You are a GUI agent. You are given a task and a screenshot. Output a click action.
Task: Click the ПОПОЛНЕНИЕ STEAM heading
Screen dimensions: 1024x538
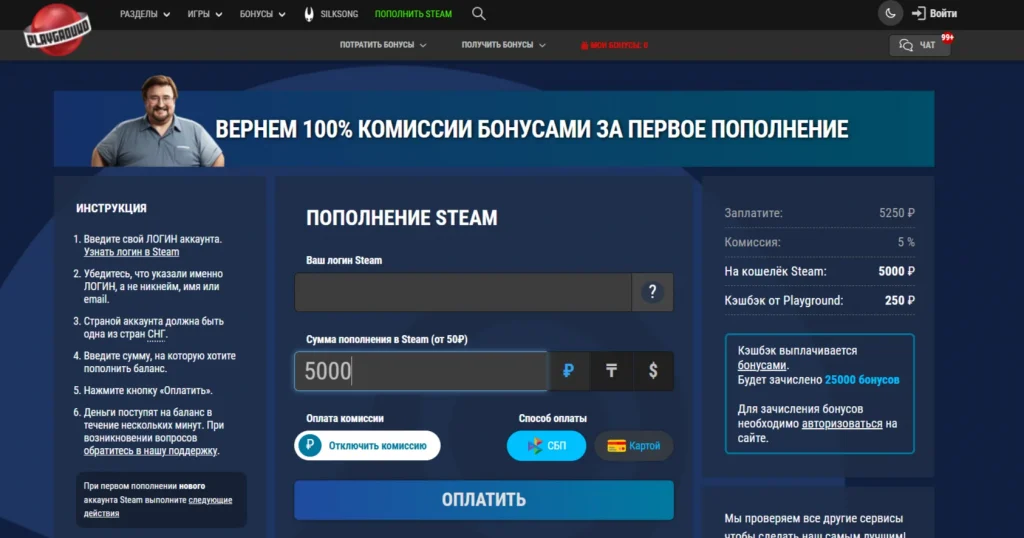[402, 217]
